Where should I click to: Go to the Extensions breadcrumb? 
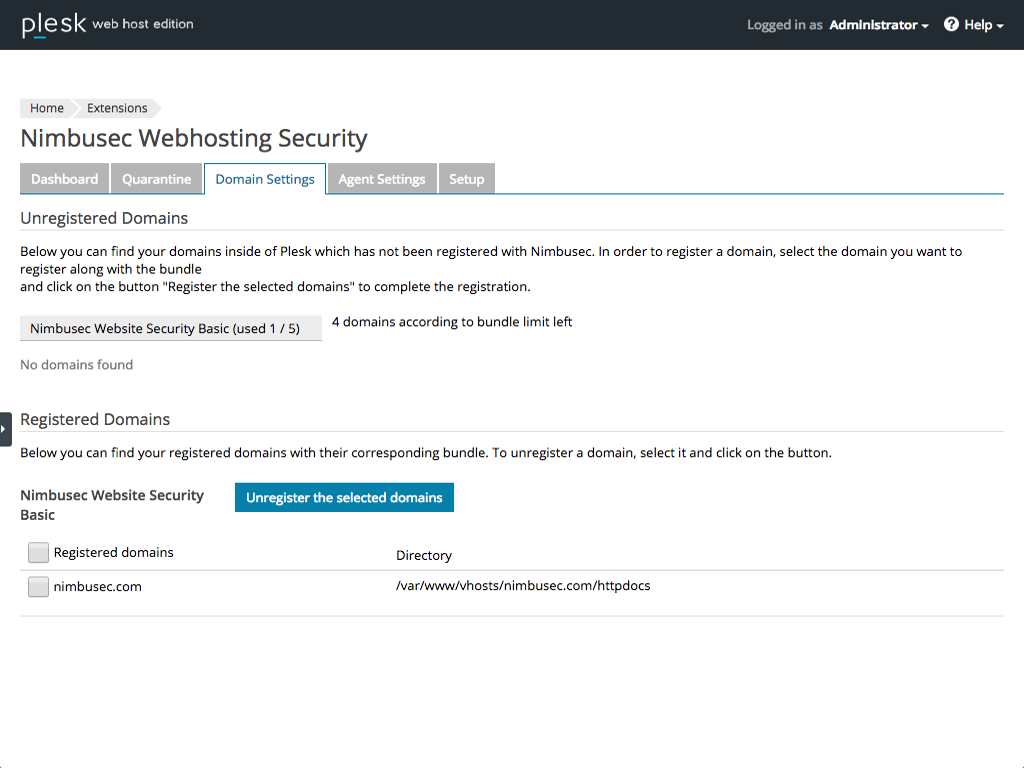[117, 108]
